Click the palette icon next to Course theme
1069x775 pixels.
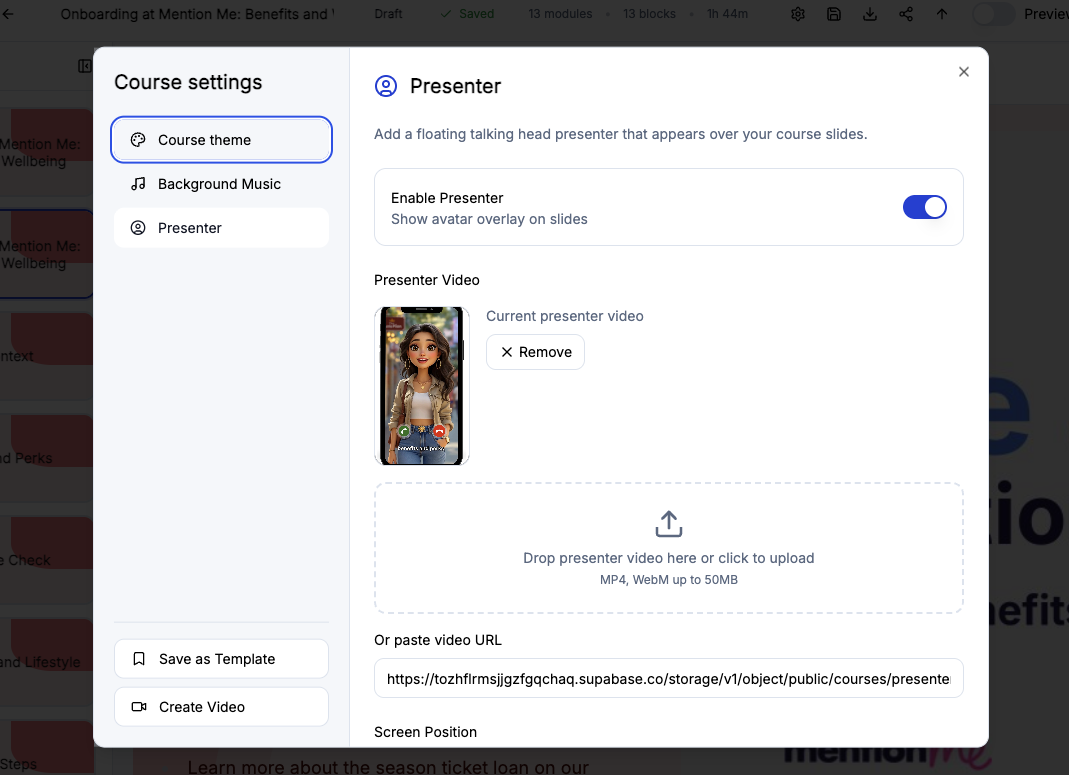pos(138,140)
